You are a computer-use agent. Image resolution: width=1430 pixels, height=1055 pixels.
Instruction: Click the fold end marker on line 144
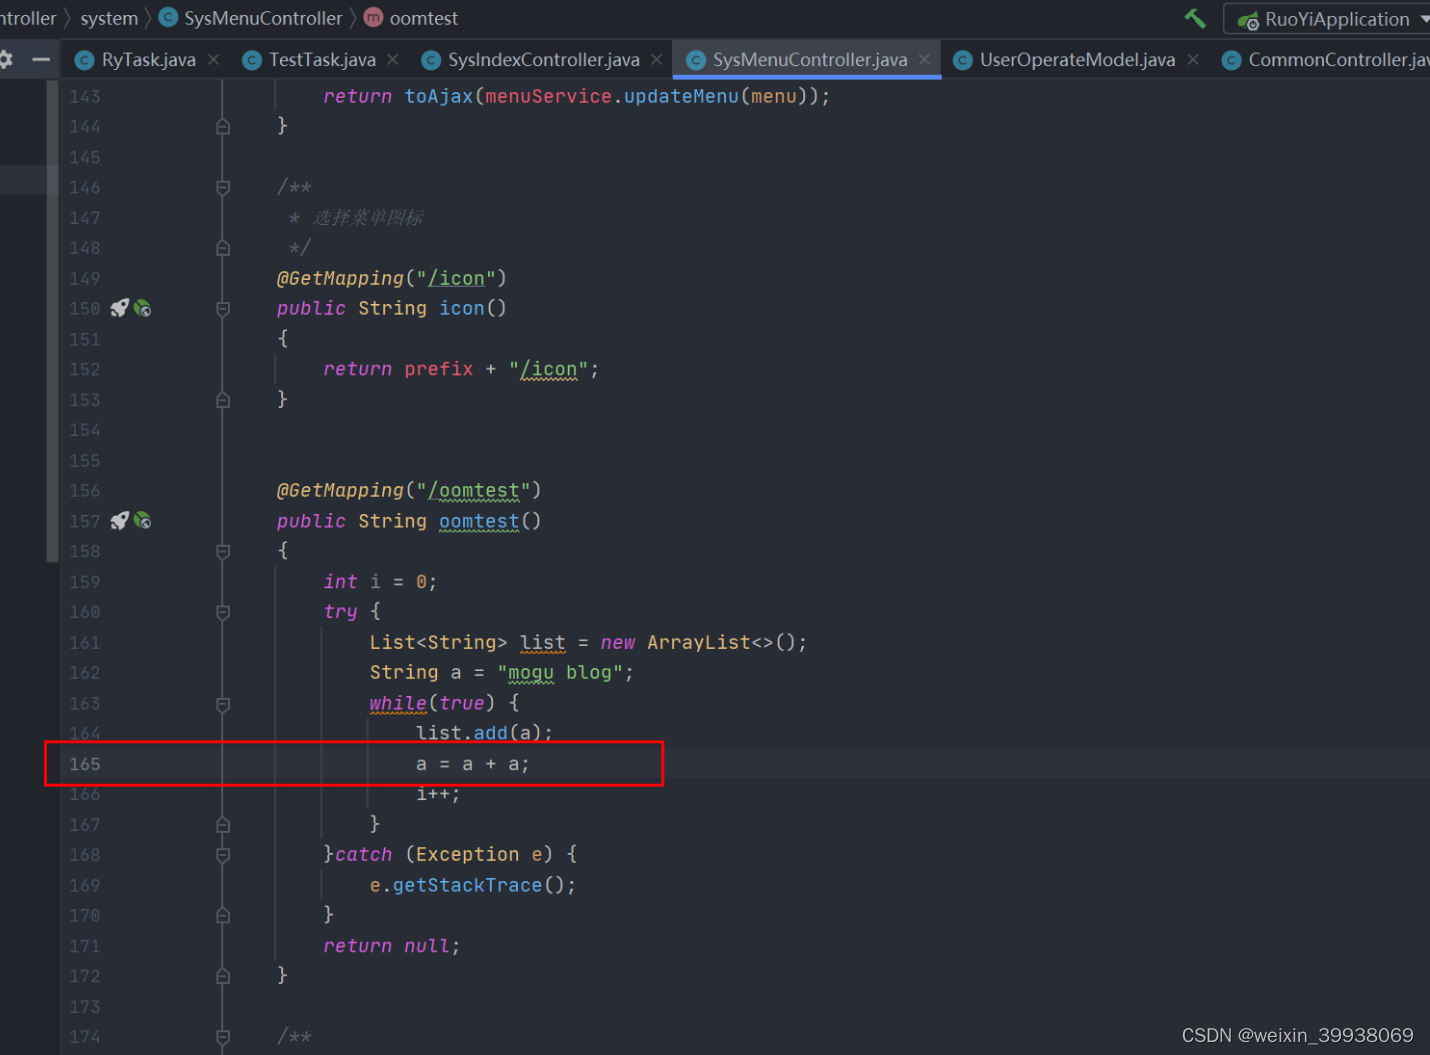tap(223, 126)
